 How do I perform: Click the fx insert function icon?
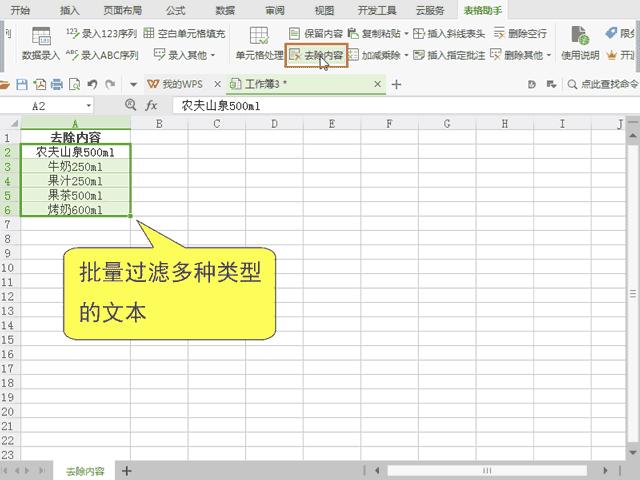[x=151, y=106]
